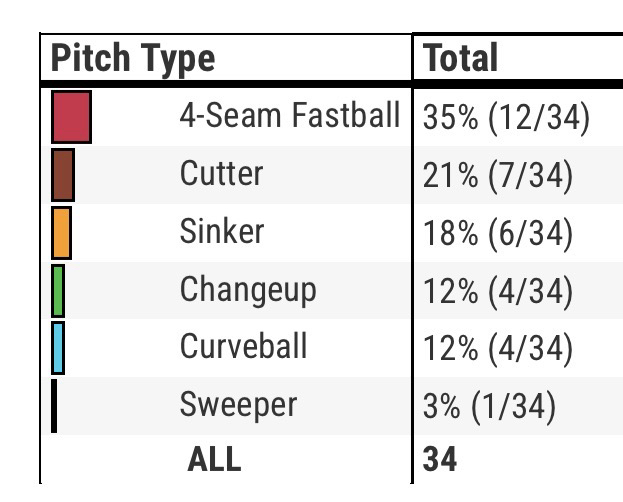Click the ALL row label
The height and width of the screenshot is (502, 623).
214,459
